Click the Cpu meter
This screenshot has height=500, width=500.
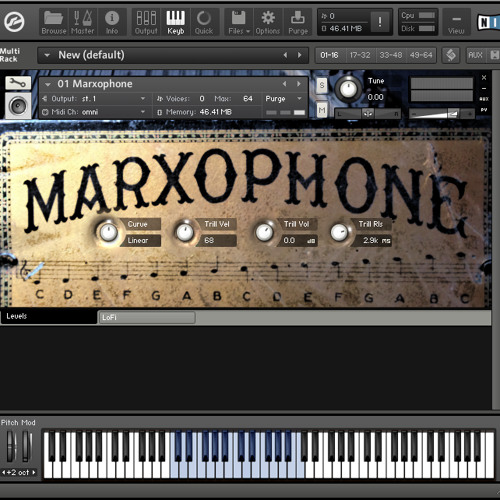[x=427, y=16]
